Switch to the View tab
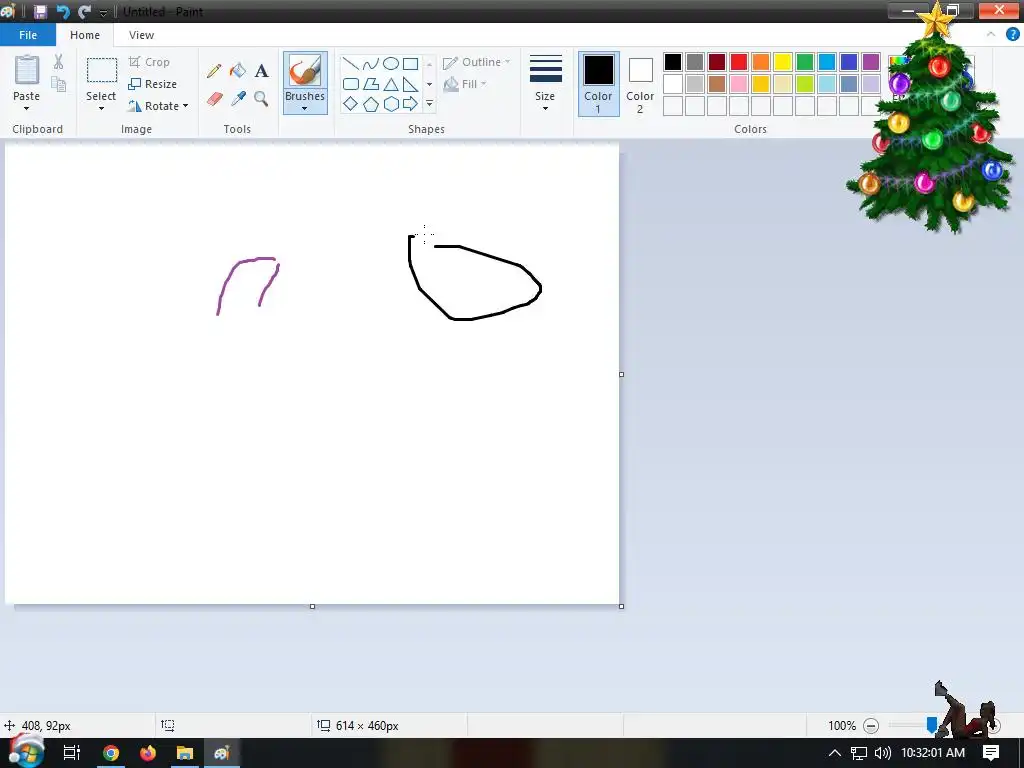 click(141, 35)
